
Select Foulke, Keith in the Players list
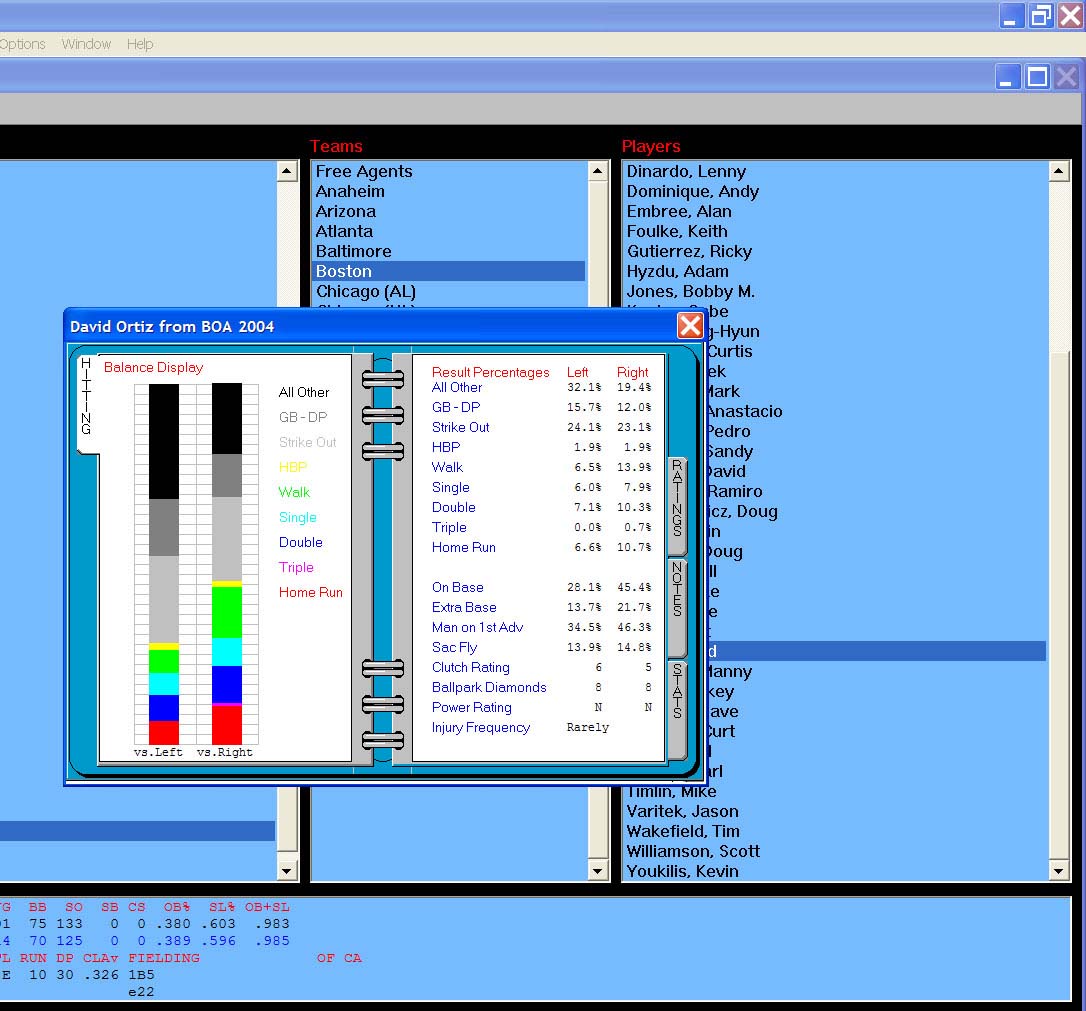835,231
